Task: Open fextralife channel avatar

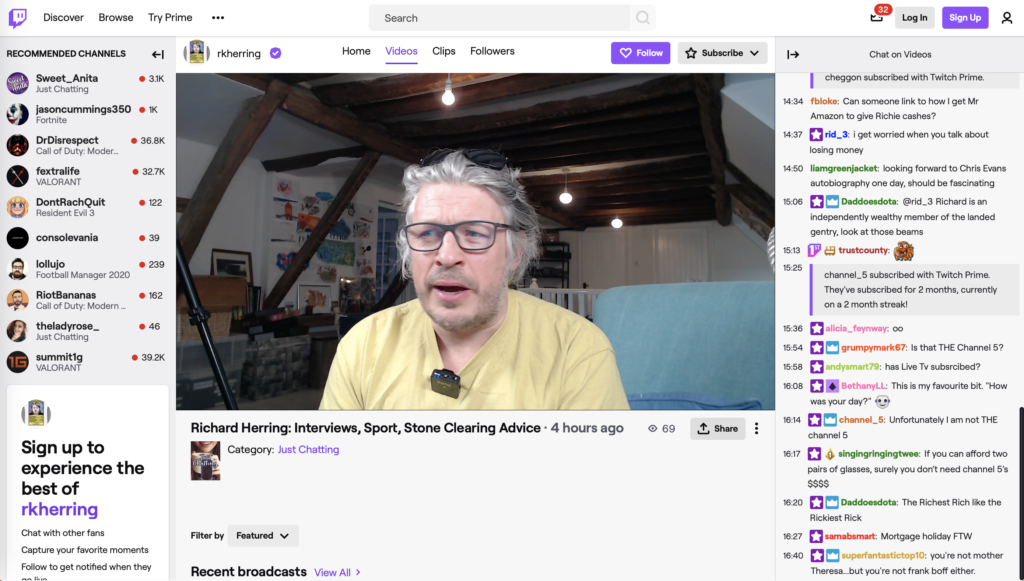Action: (18, 176)
